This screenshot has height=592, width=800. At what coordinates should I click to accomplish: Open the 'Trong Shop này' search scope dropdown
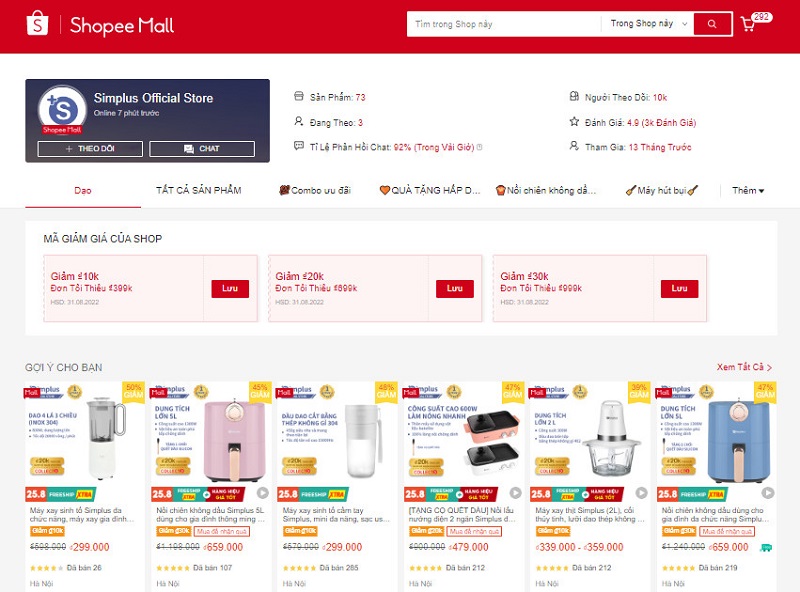coord(649,23)
